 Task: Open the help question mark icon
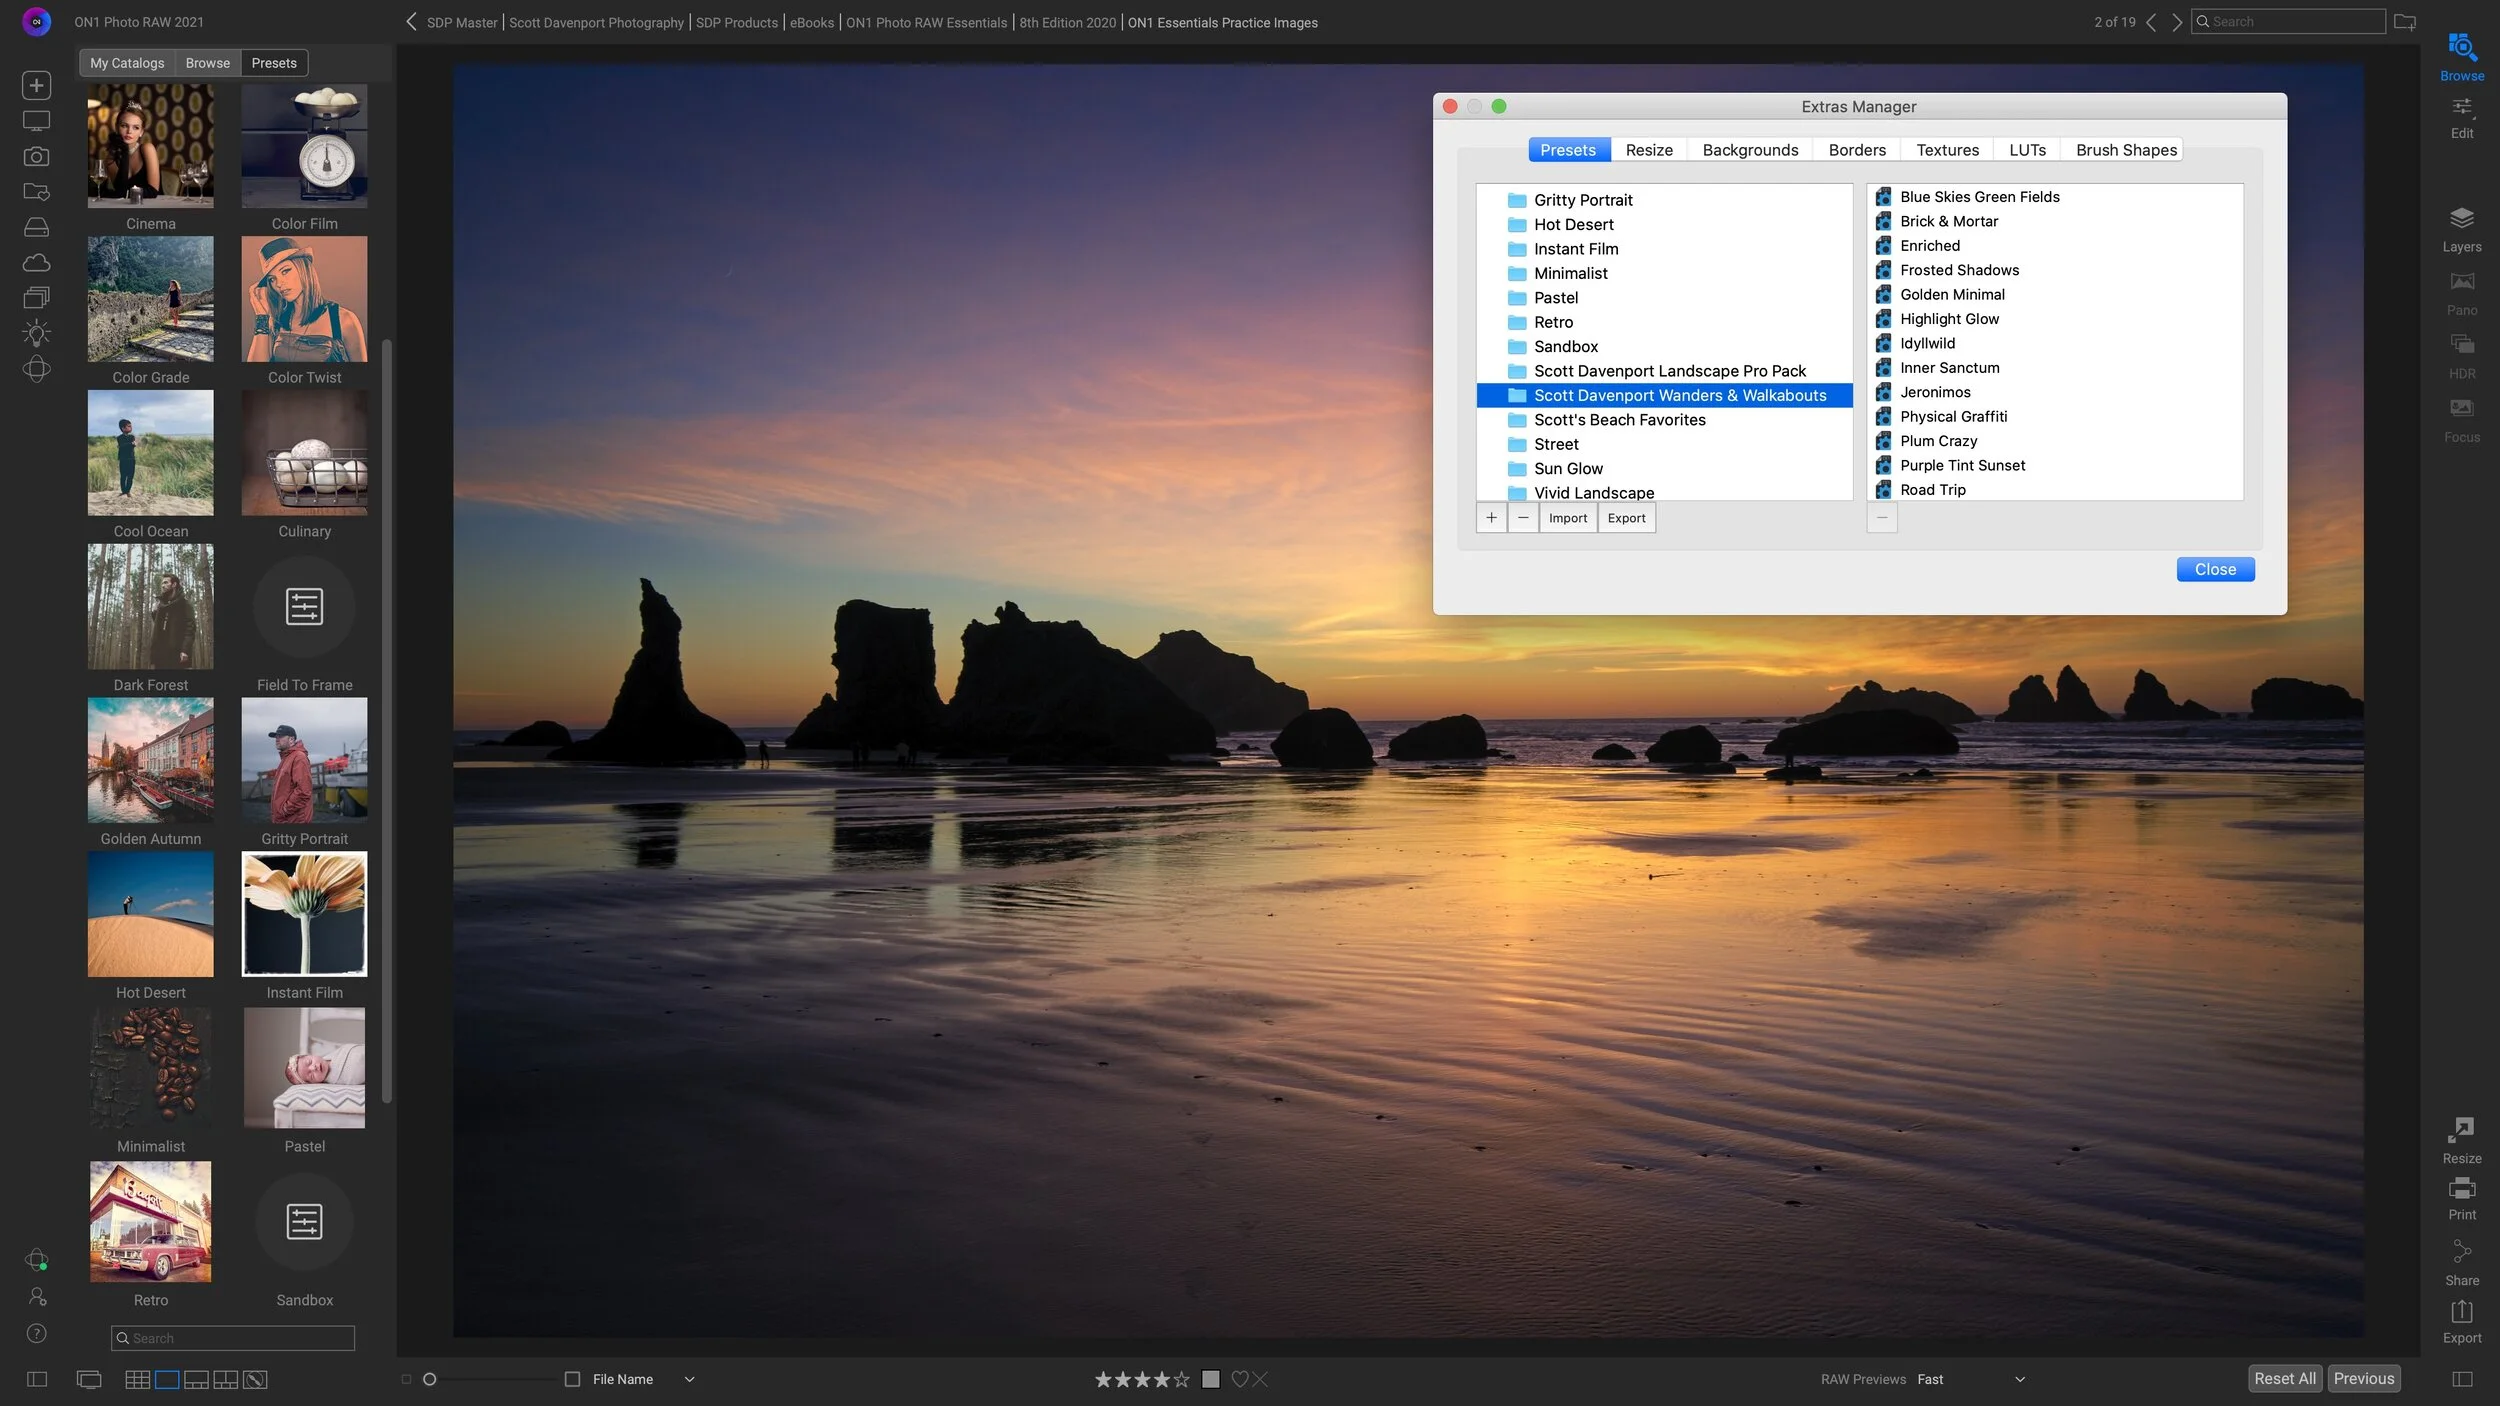pyautogui.click(x=36, y=1333)
